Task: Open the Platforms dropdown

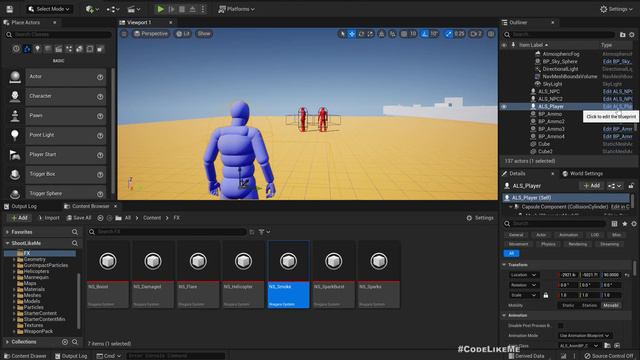Action: tap(236, 9)
